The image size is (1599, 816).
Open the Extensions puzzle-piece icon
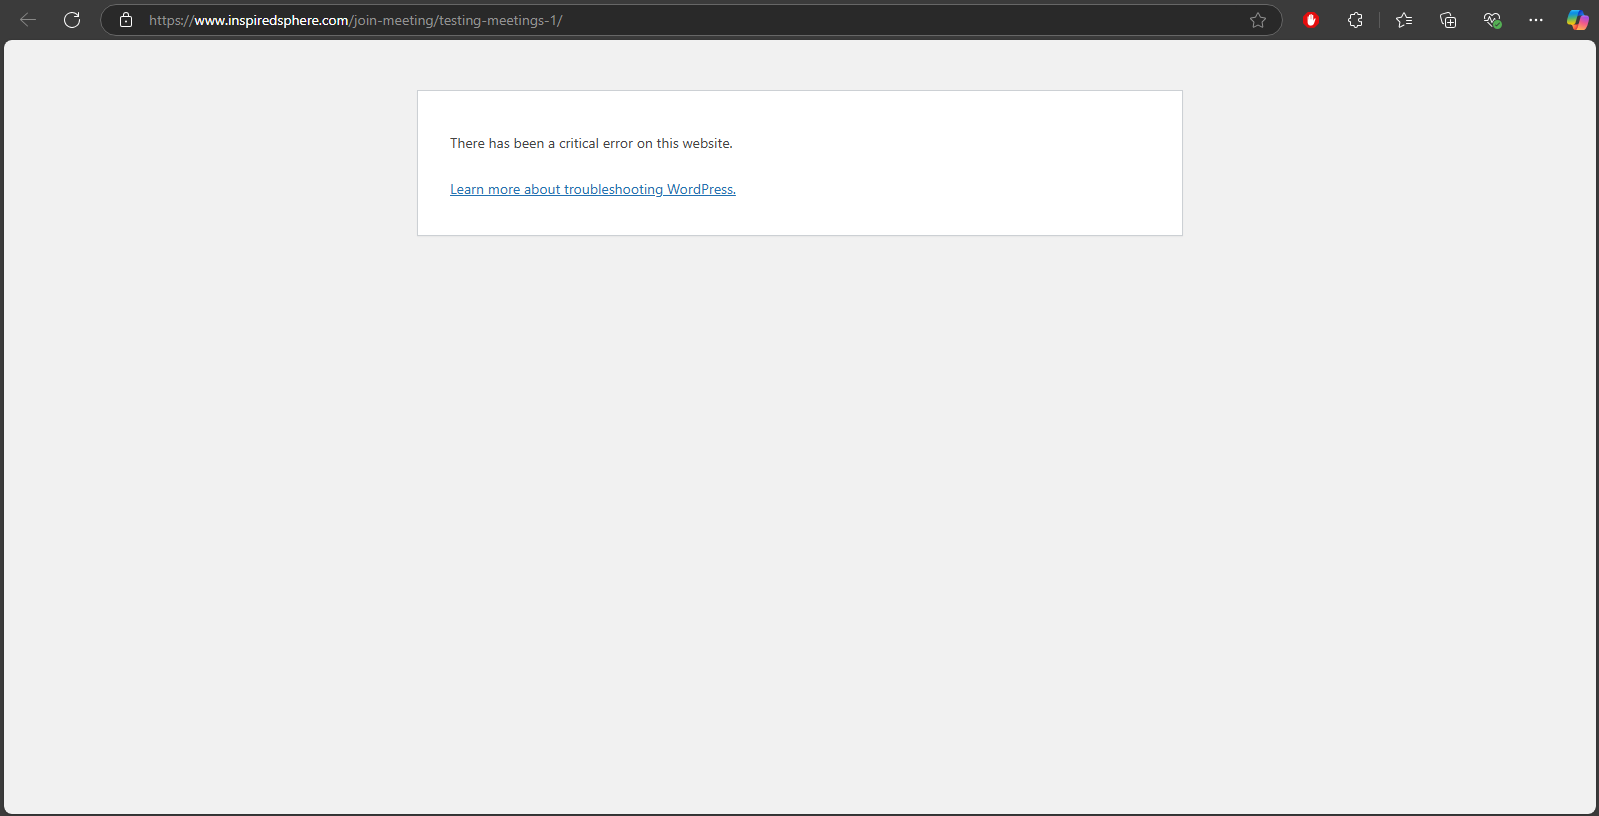pyautogui.click(x=1355, y=20)
